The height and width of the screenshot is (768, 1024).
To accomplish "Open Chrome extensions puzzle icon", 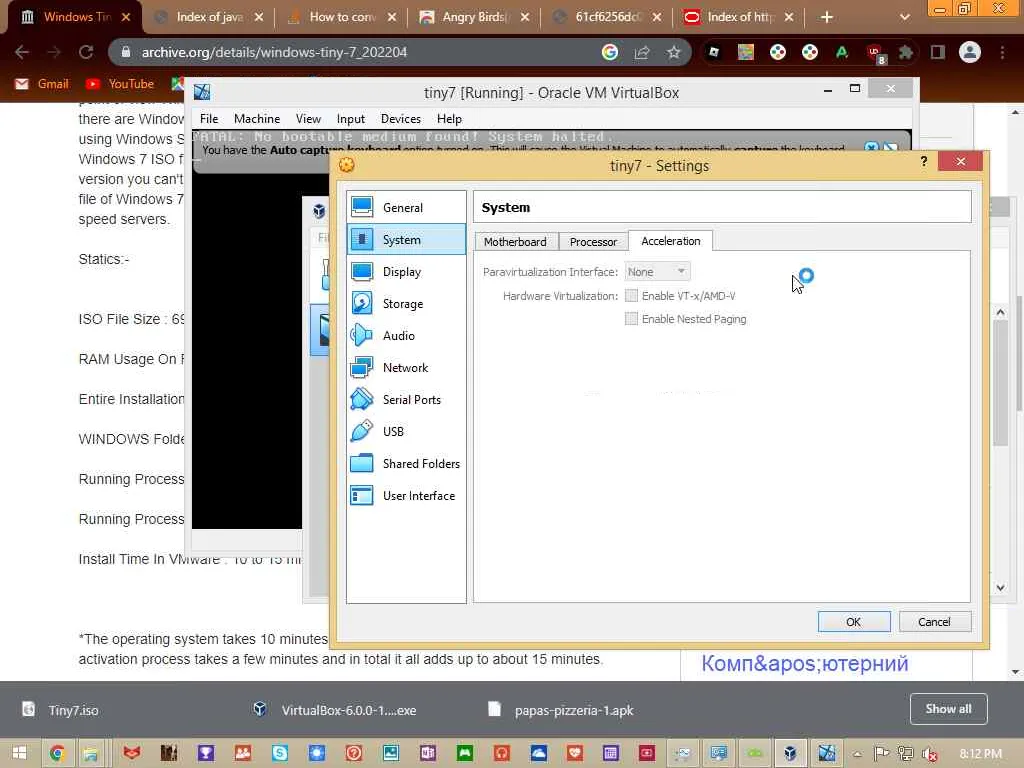I will (x=905, y=52).
